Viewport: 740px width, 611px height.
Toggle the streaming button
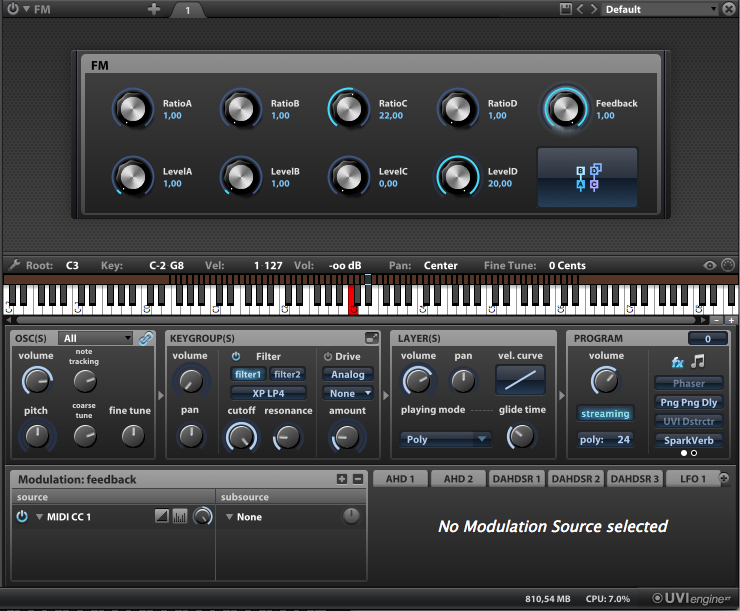click(605, 414)
